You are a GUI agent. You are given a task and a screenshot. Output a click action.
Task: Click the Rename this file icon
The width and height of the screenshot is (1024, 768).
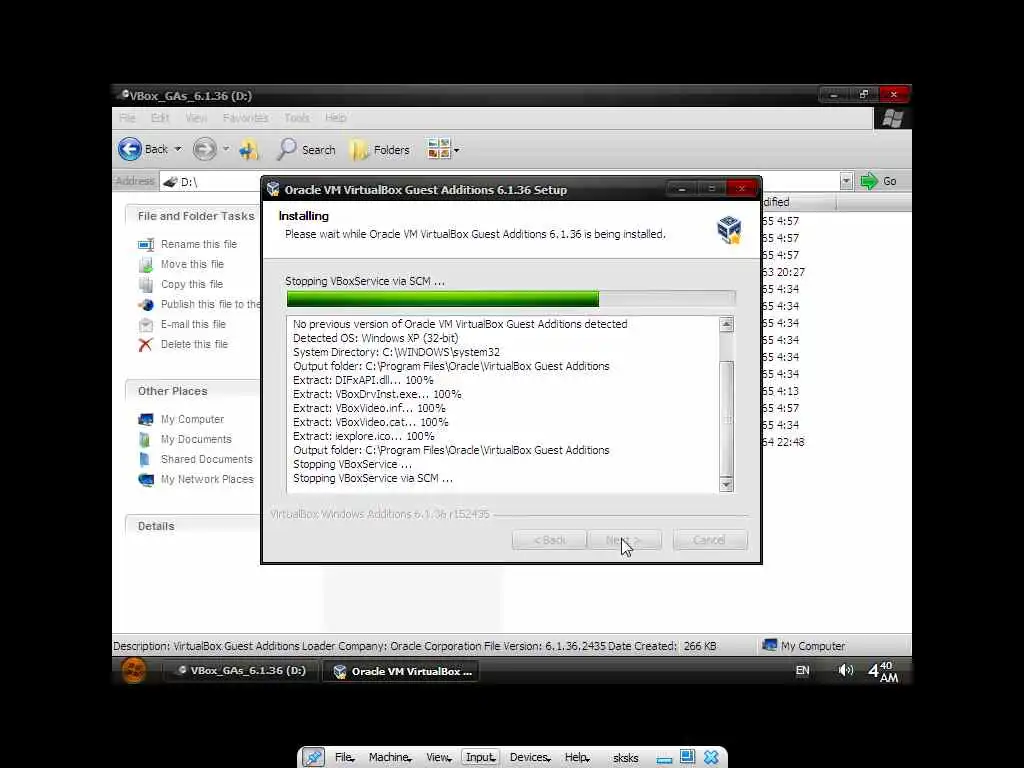click(x=146, y=244)
